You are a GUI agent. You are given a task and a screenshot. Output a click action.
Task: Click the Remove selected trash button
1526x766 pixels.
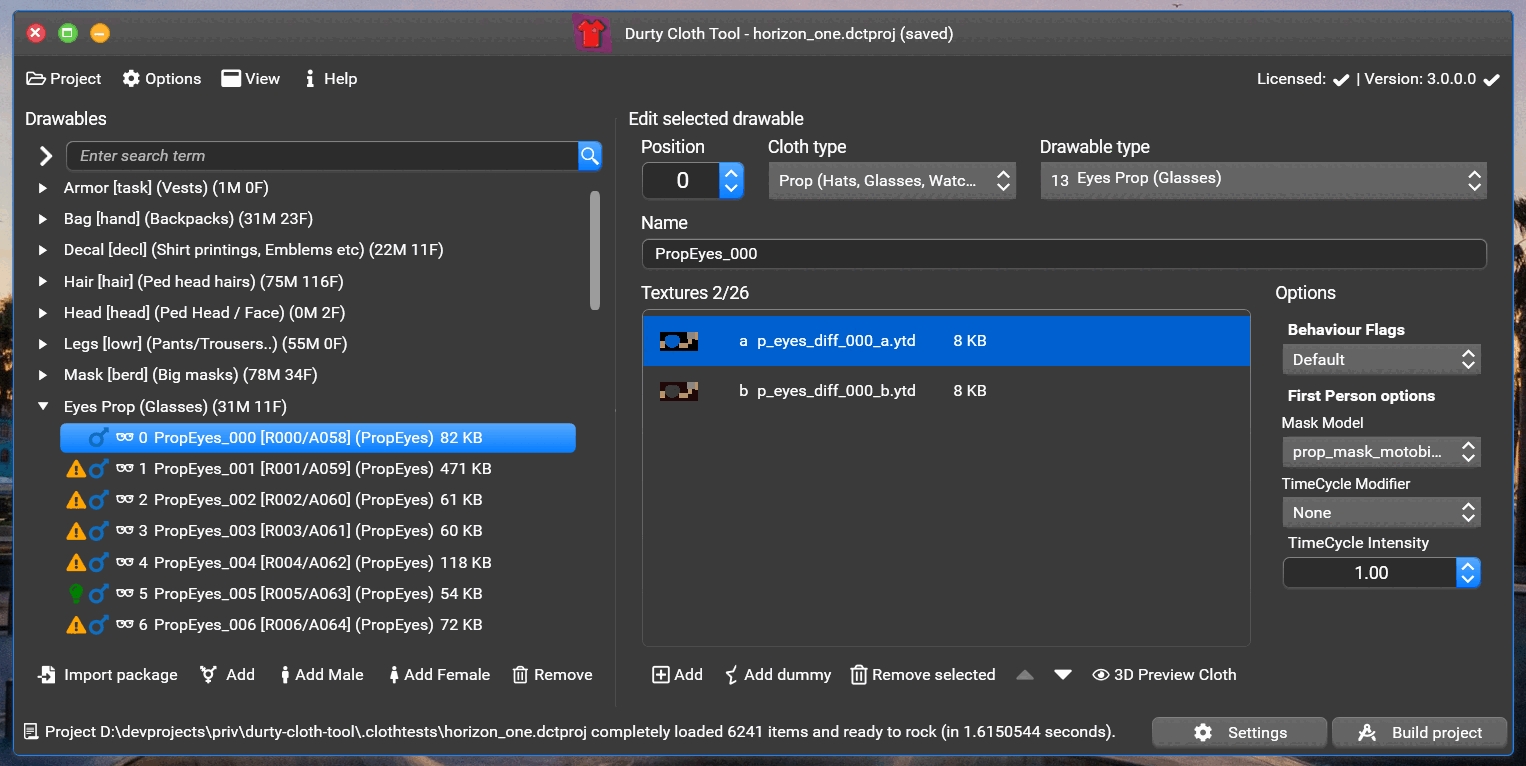(x=858, y=675)
